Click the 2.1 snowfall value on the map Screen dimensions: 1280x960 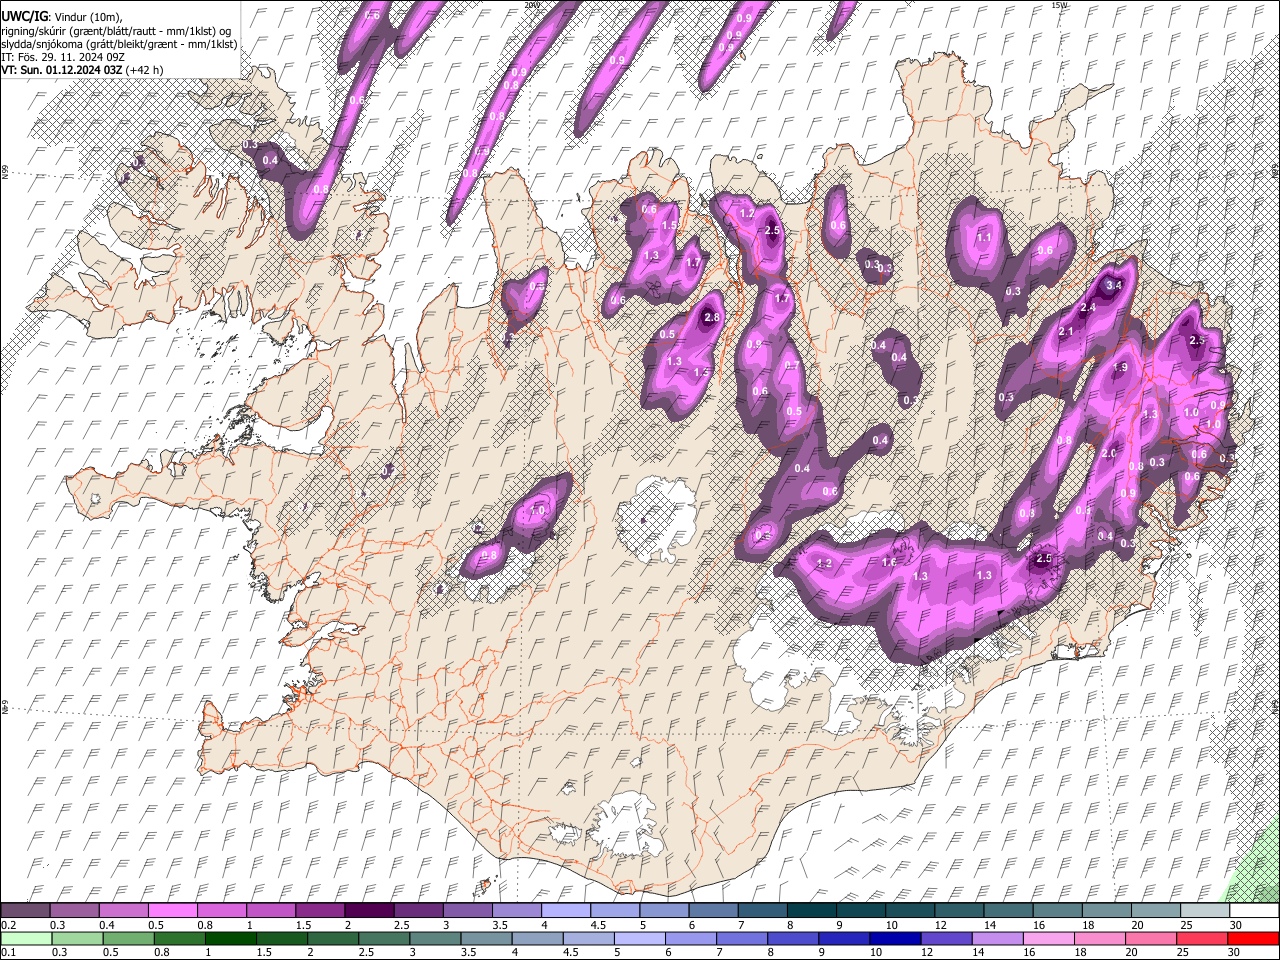pyautogui.click(x=1065, y=332)
